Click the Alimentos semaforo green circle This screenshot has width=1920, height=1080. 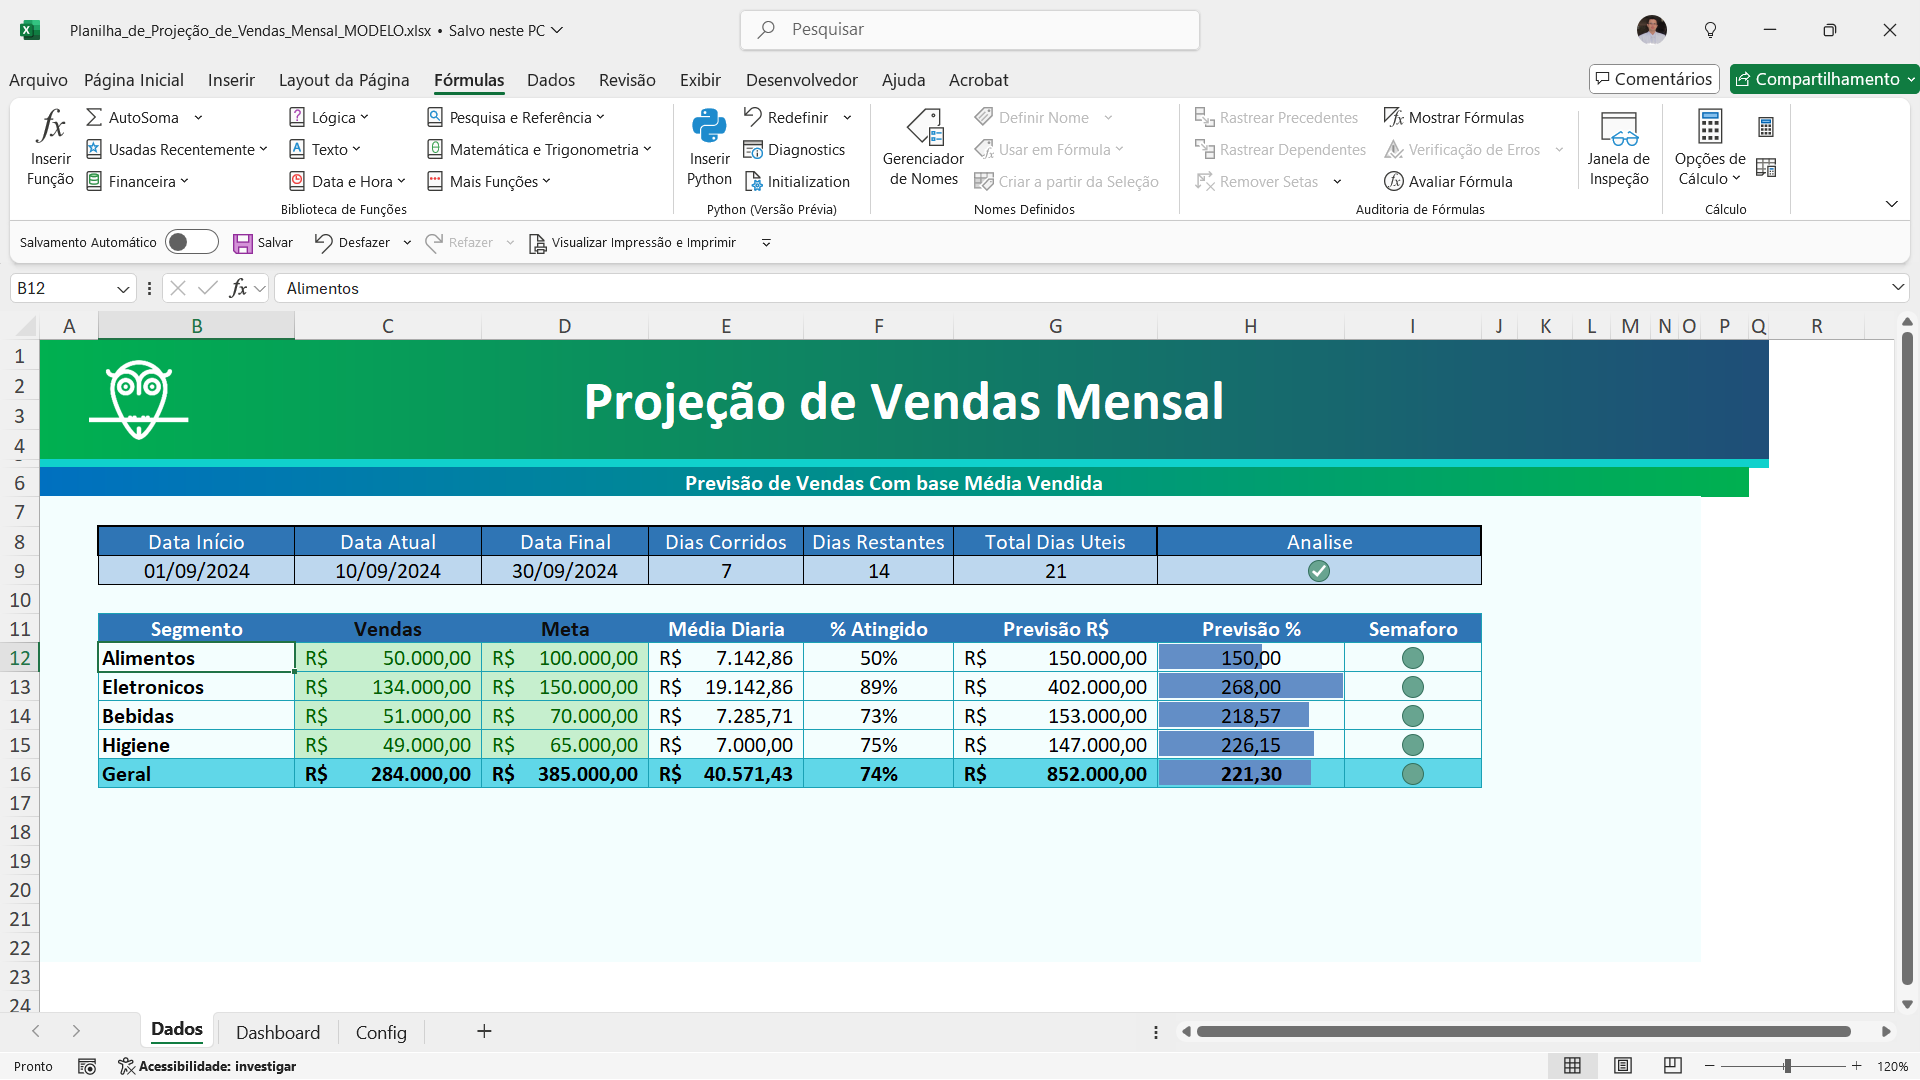[1412, 658]
